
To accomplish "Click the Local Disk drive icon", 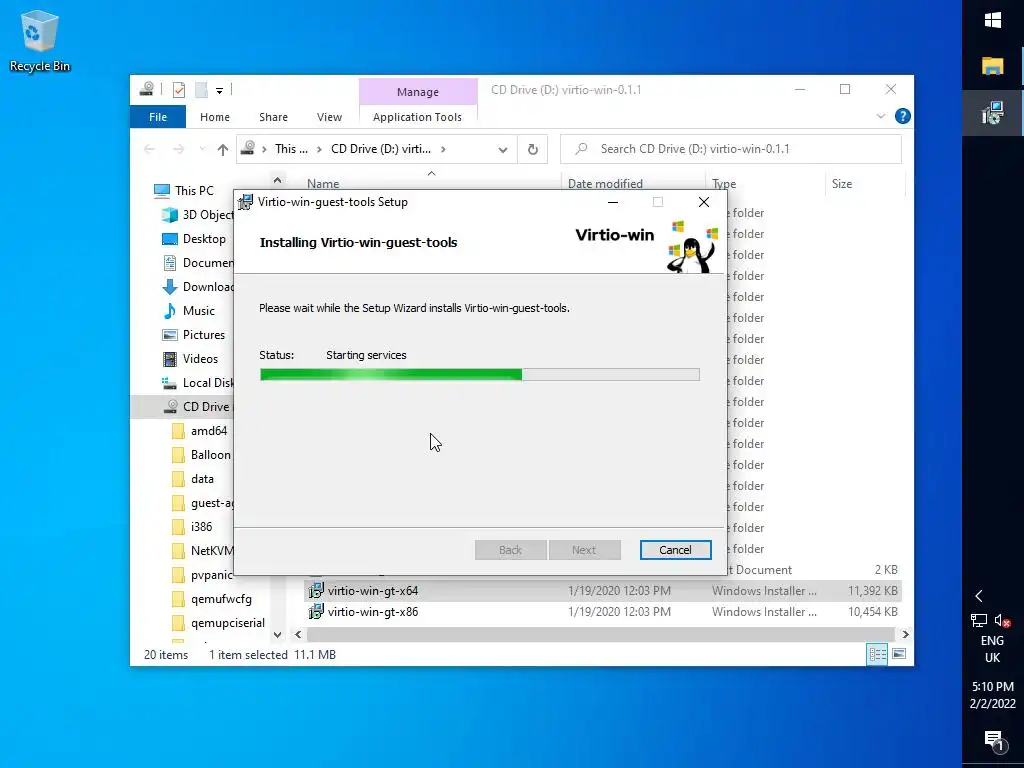I will pyautogui.click(x=170, y=383).
